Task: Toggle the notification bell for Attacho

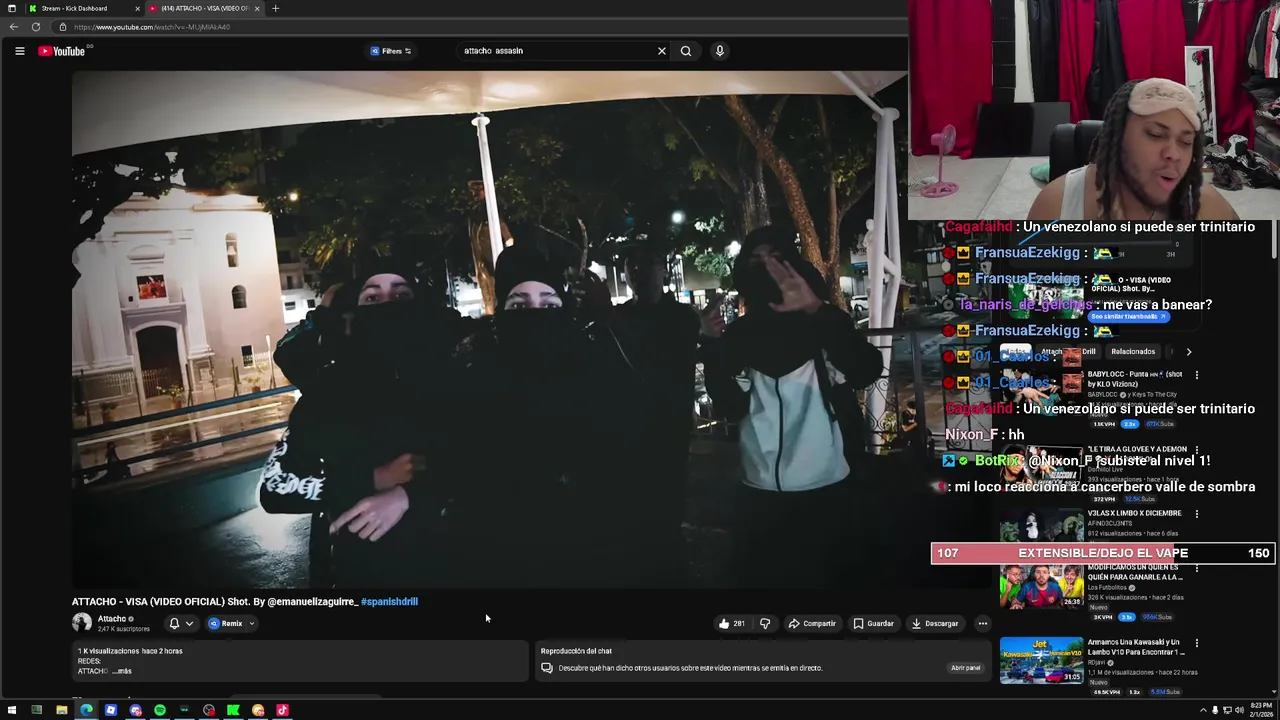Action: click(174, 624)
